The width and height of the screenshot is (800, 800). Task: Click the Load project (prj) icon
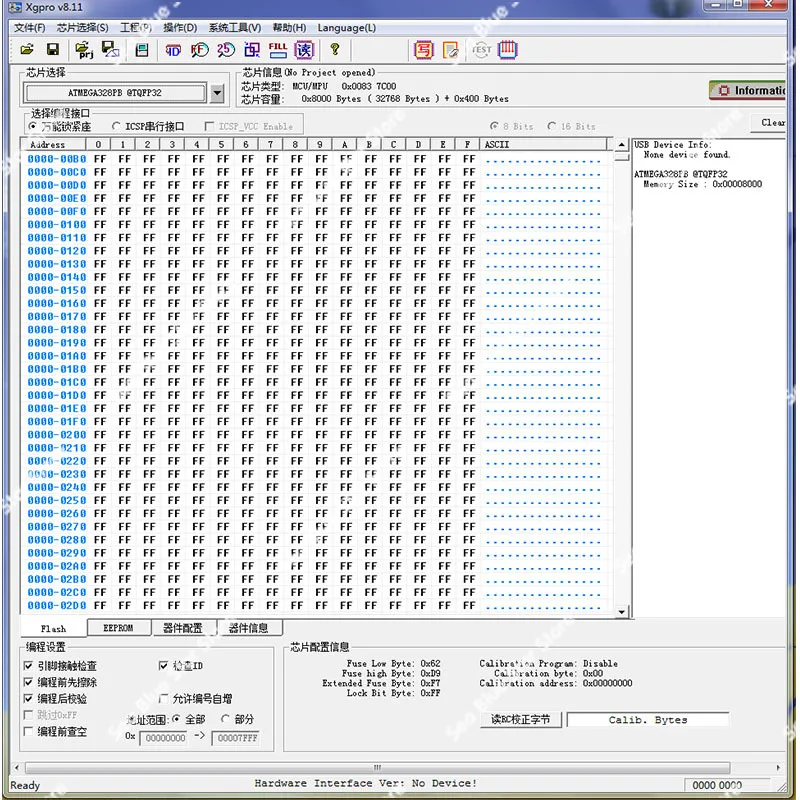(84, 49)
